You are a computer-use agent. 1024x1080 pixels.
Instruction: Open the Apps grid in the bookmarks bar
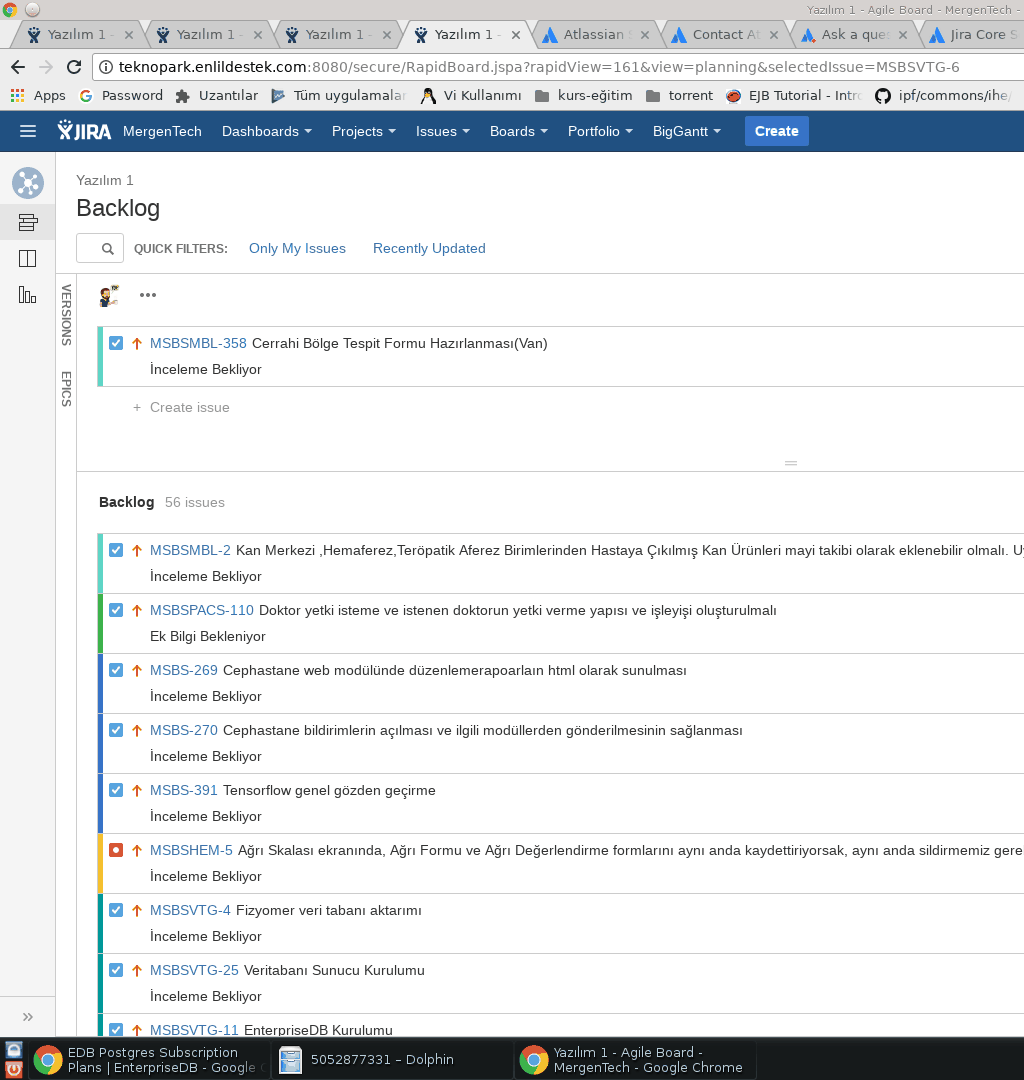click(x=38, y=96)
